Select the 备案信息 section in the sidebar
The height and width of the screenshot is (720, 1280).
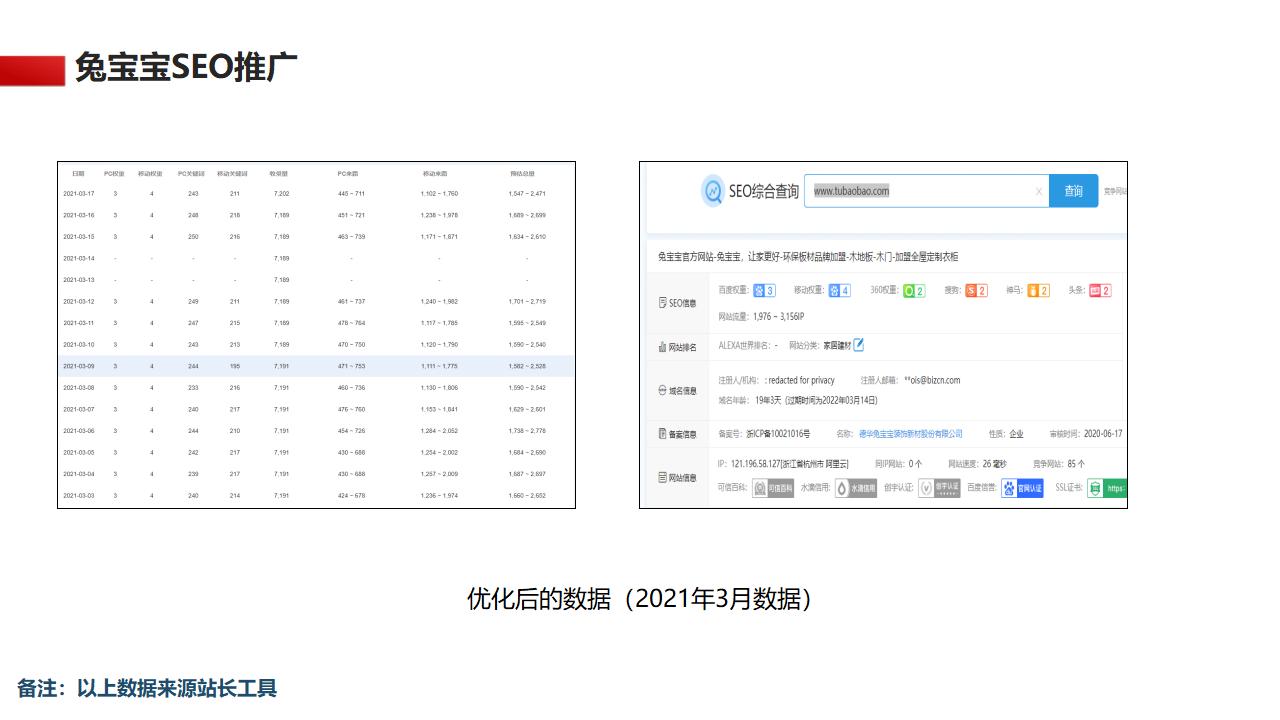(680, 434)
